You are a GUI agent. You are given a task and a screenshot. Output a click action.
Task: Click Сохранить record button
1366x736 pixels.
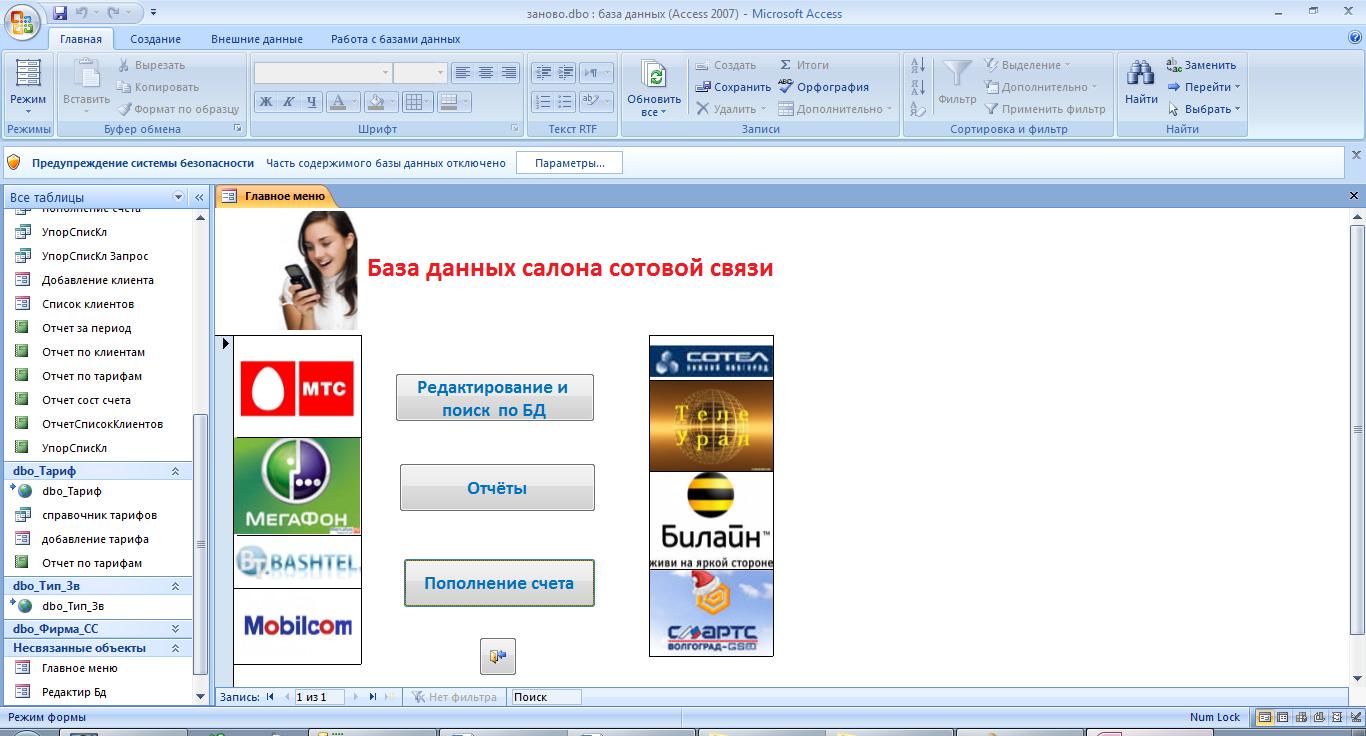[733, 87]
